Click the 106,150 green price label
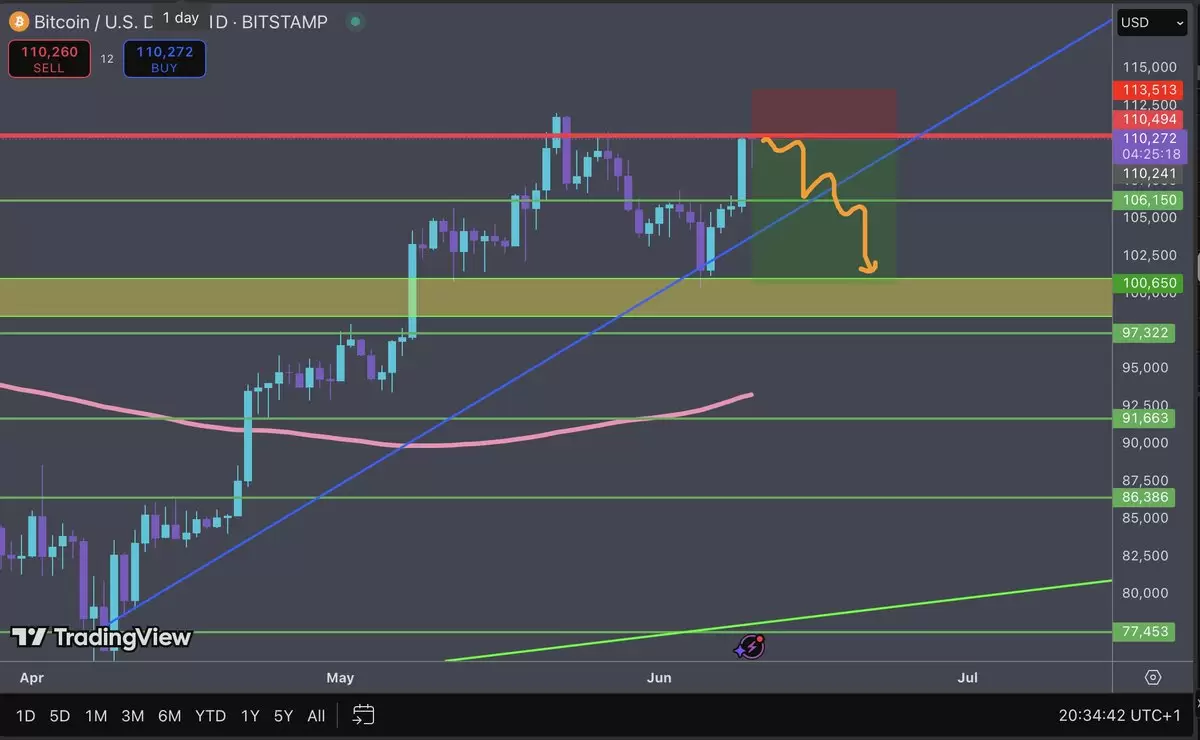The height and width of the screenshot is (740, 1200). pos(1150,200)
